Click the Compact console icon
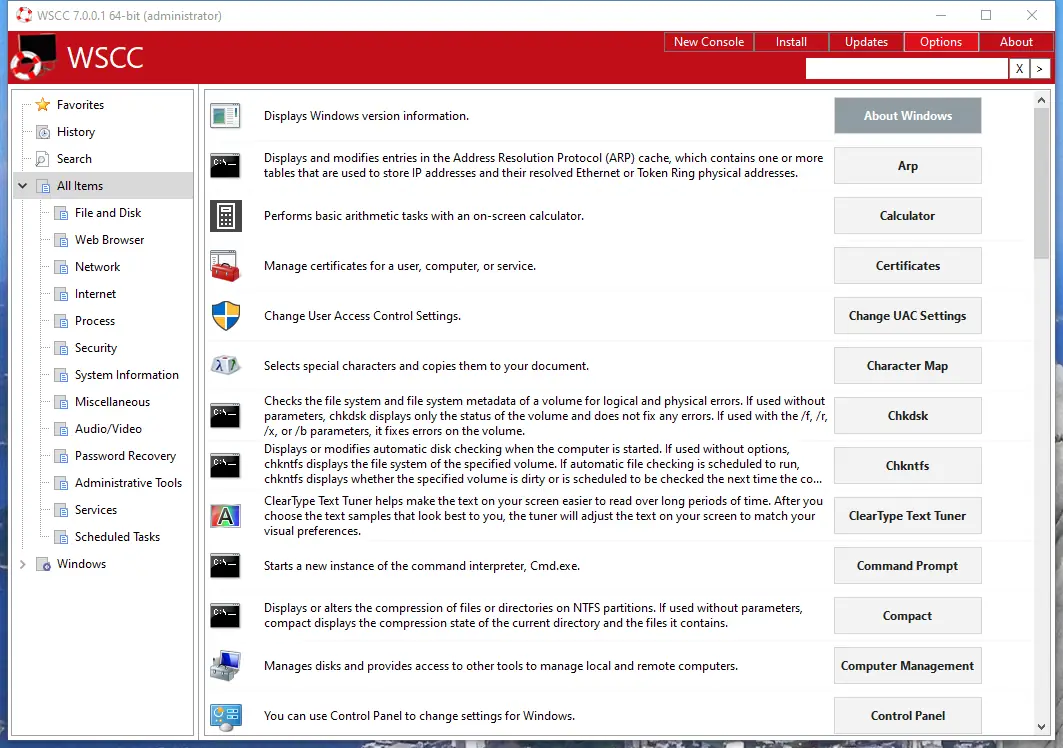 pyautogui.click(x=225, y=616)
